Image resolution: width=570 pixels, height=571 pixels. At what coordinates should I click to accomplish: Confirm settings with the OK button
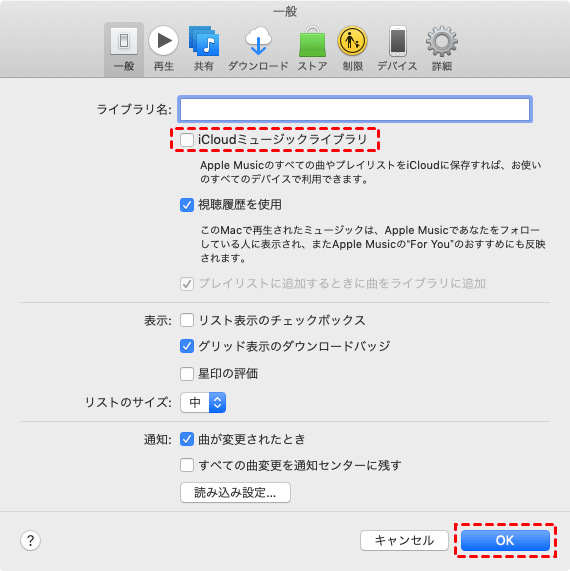[505, 540]
